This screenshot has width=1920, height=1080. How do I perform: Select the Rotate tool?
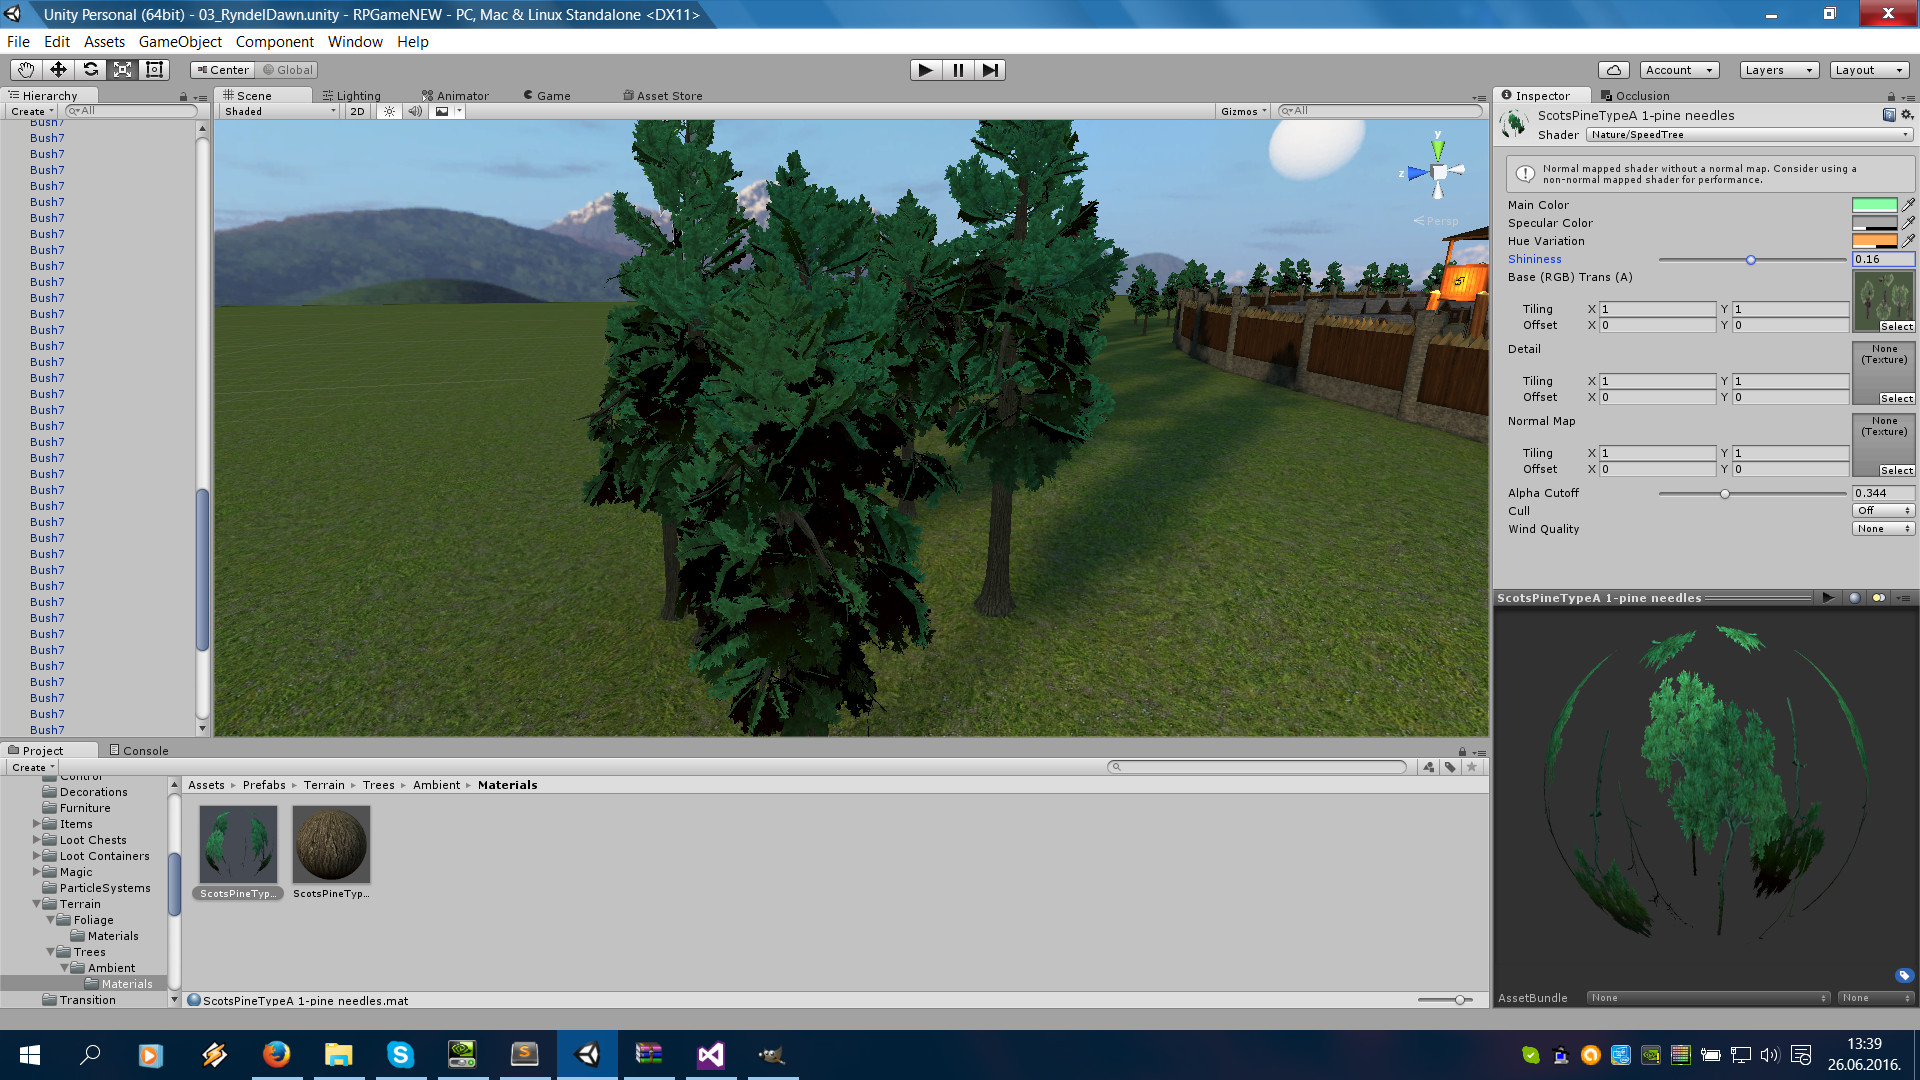[x=90, y=69]
